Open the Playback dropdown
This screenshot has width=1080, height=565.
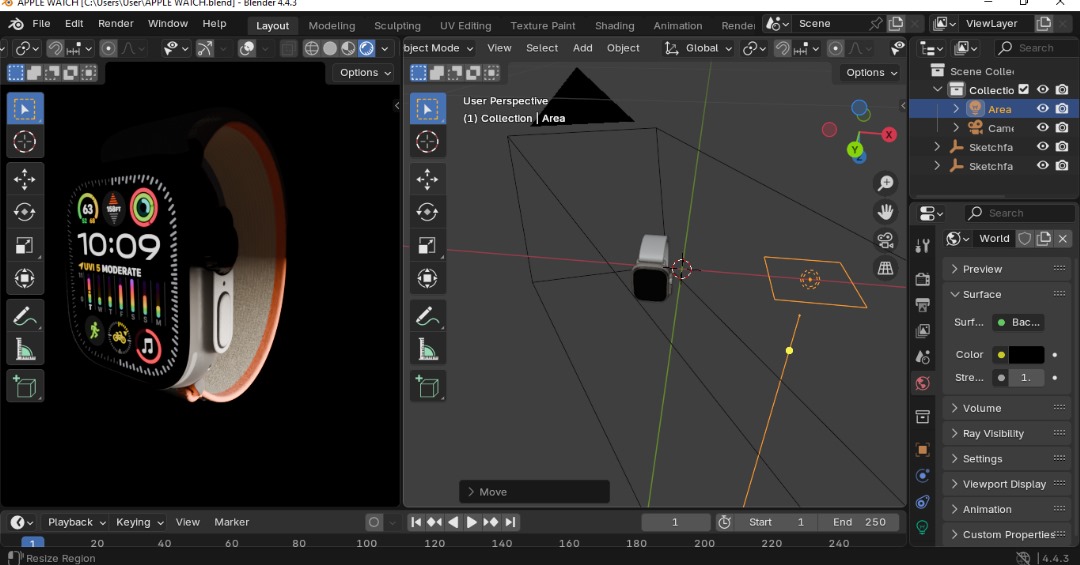click(76, 522)
